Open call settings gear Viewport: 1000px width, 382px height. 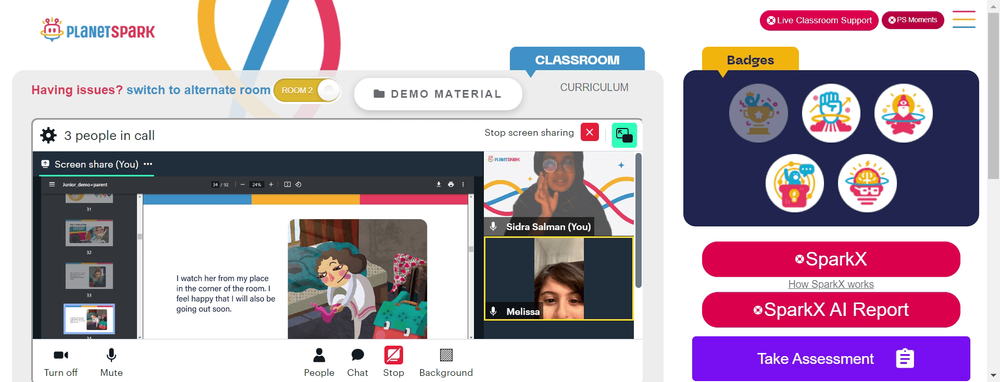(48, 135)
